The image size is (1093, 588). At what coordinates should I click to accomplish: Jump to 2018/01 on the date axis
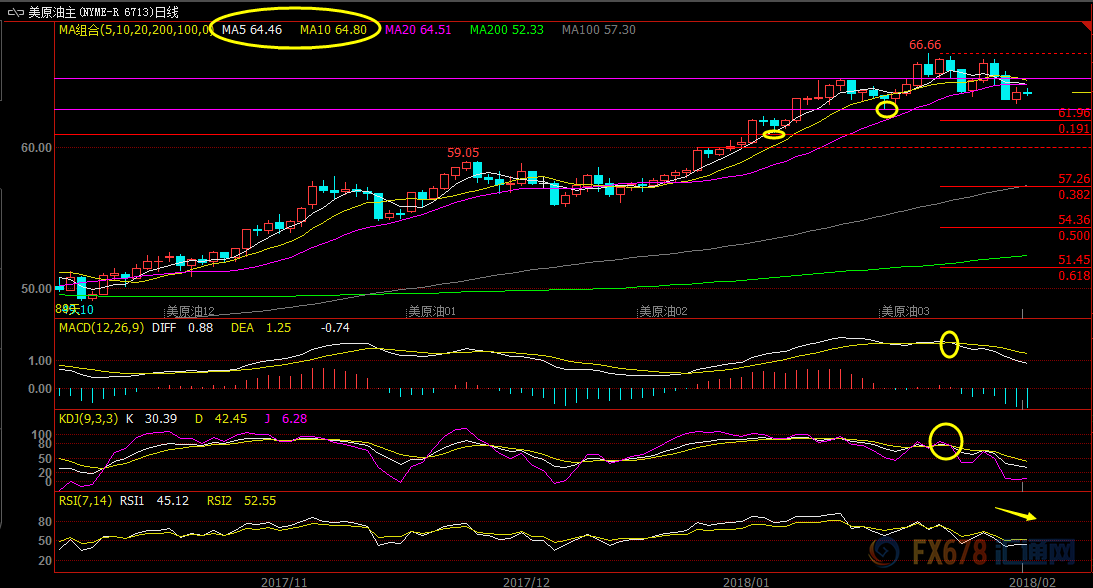(747, 580)
